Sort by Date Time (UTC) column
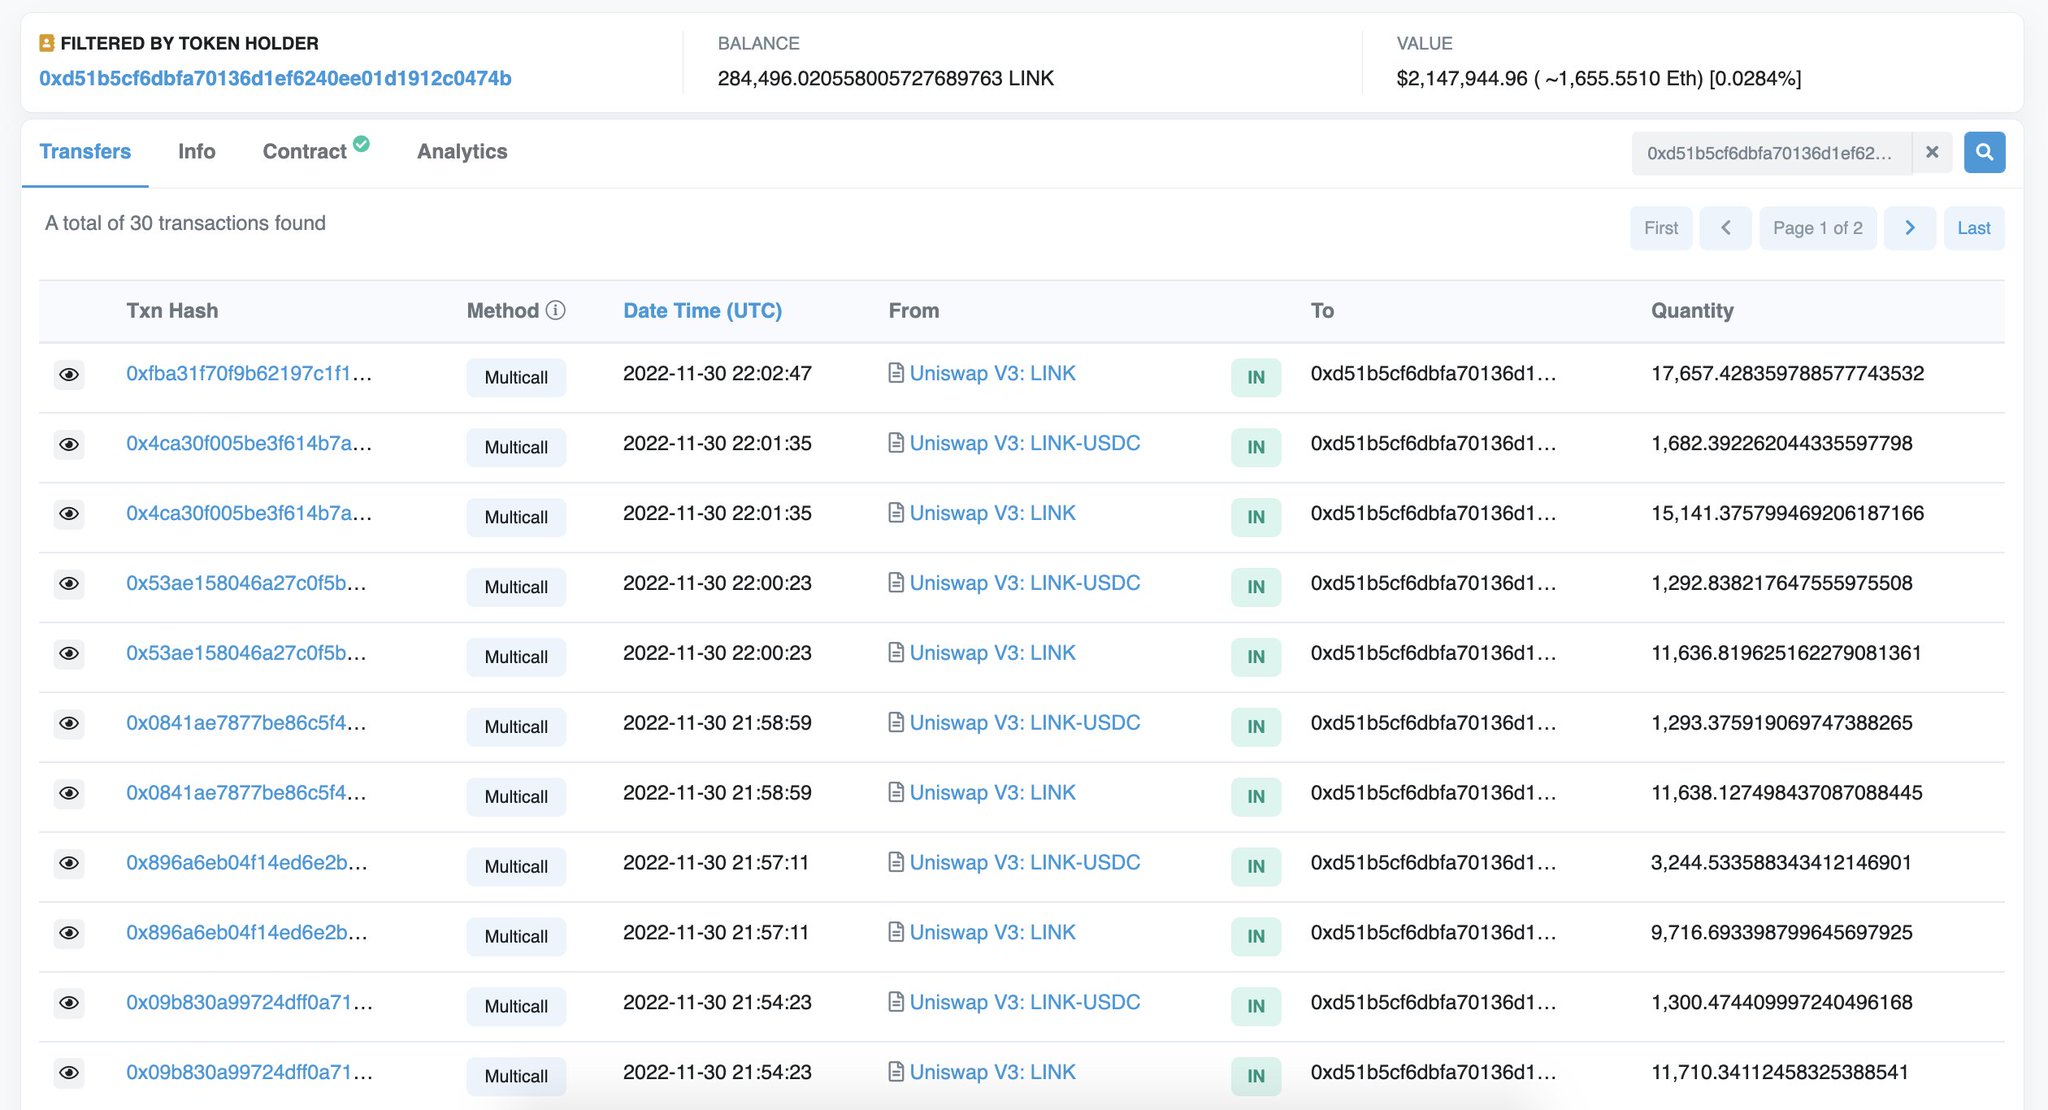This screenshot has width=2048, height=1110. 702,310
